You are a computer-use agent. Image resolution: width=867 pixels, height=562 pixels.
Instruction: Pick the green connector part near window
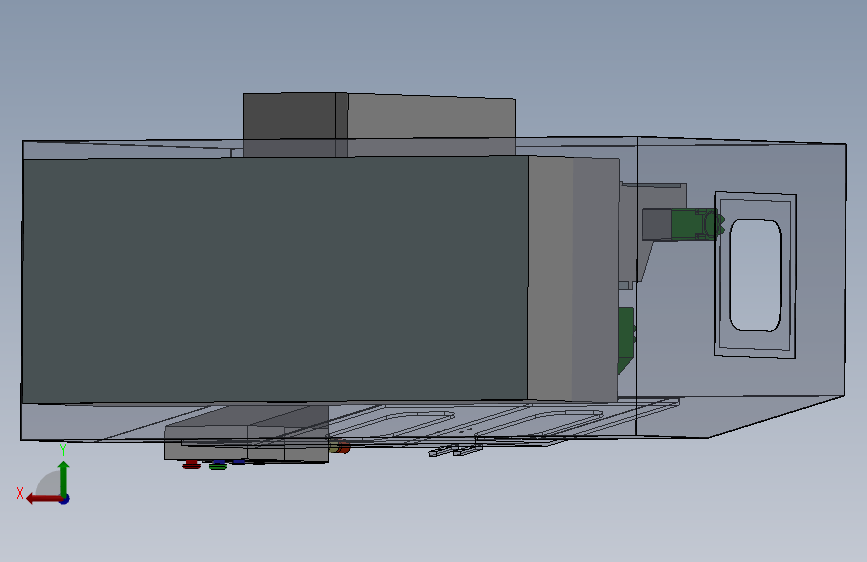[x=698, y=225]
